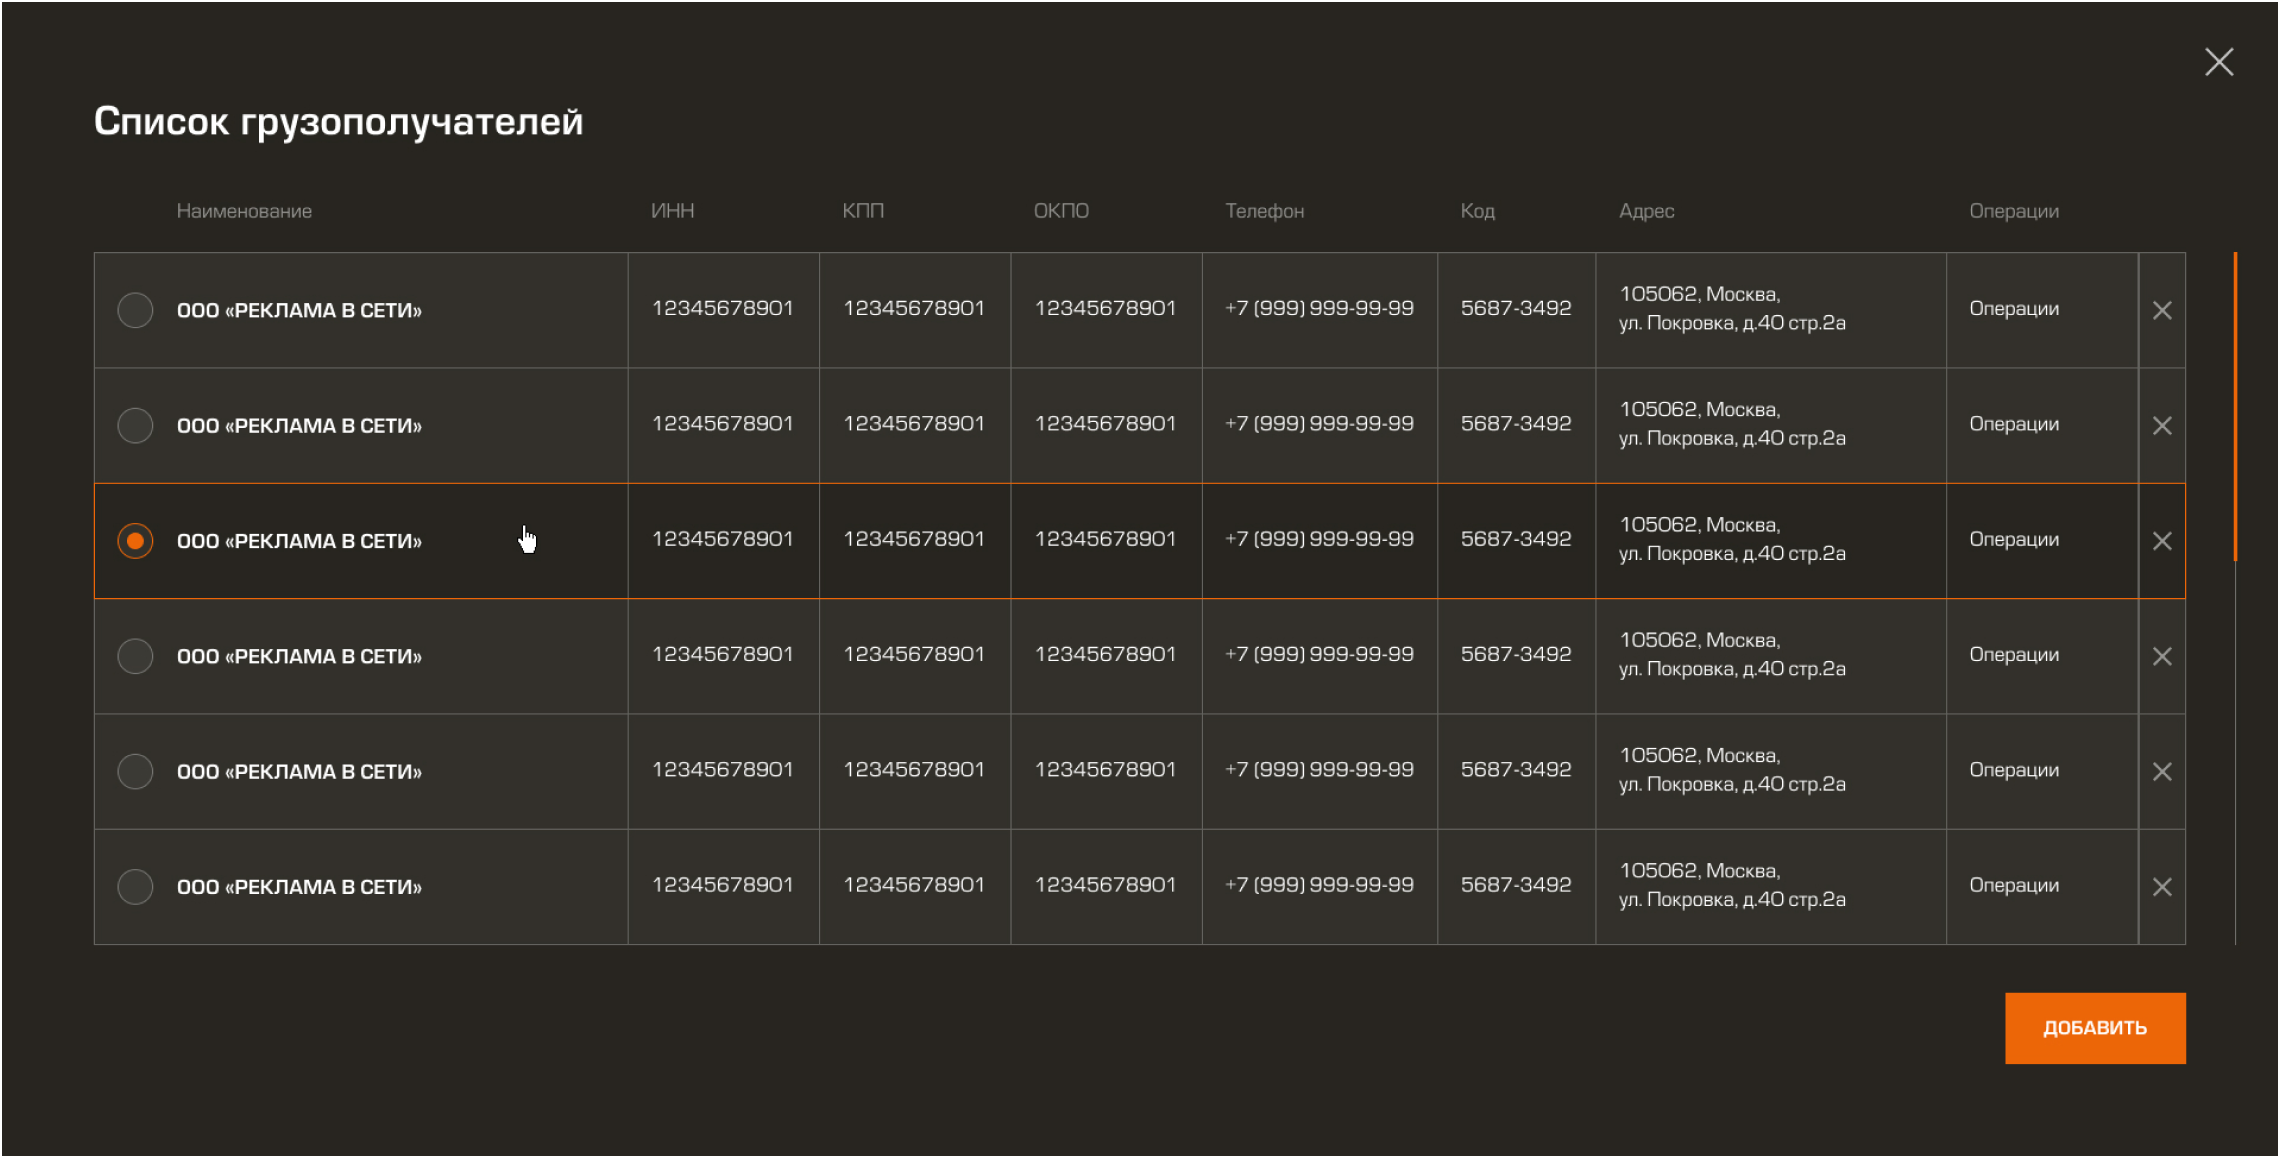Open Операции in the last row
This screenshot has height=1158, width=2280.
tap(2013, 886)
